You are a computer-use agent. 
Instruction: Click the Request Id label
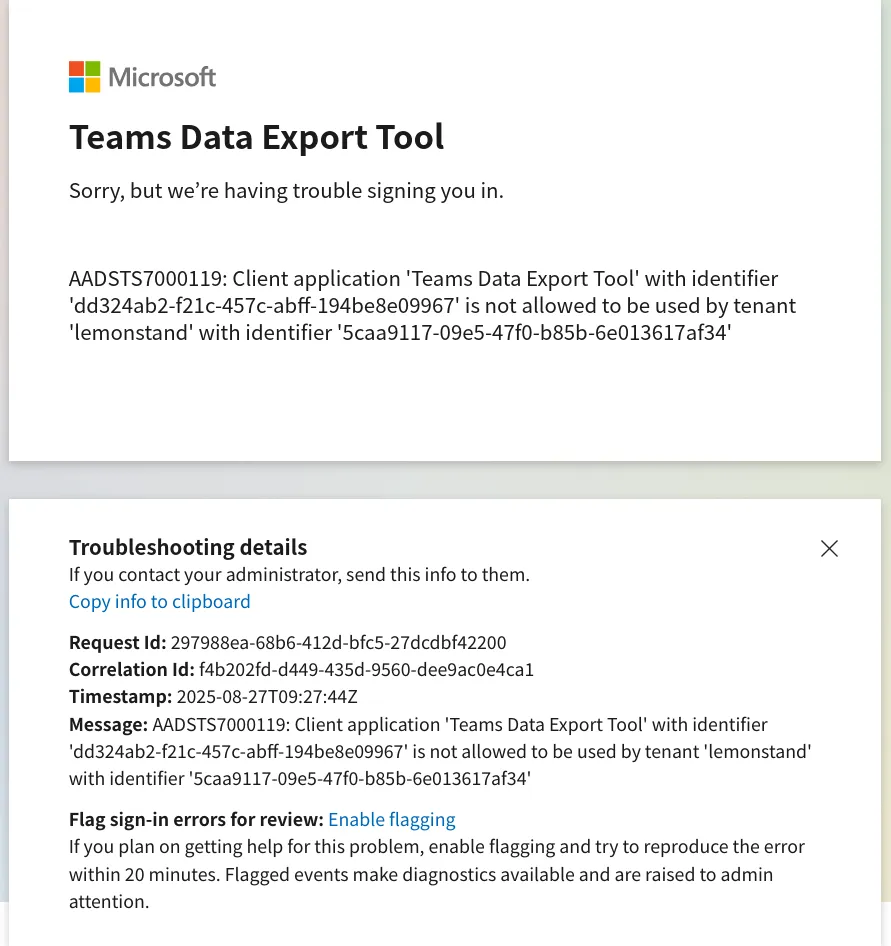click(x=117, y=642)
